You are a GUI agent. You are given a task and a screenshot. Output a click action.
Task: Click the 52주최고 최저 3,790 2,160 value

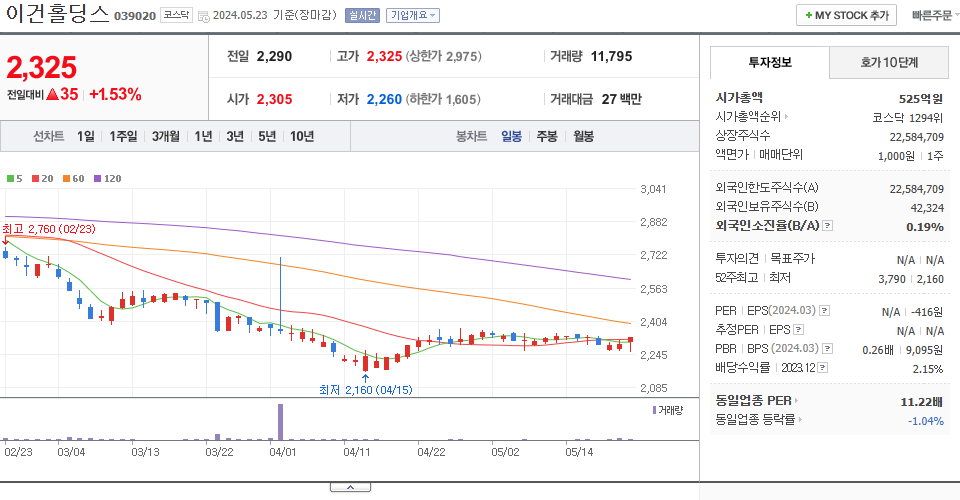pyautogui.click(x=911, y=279)
